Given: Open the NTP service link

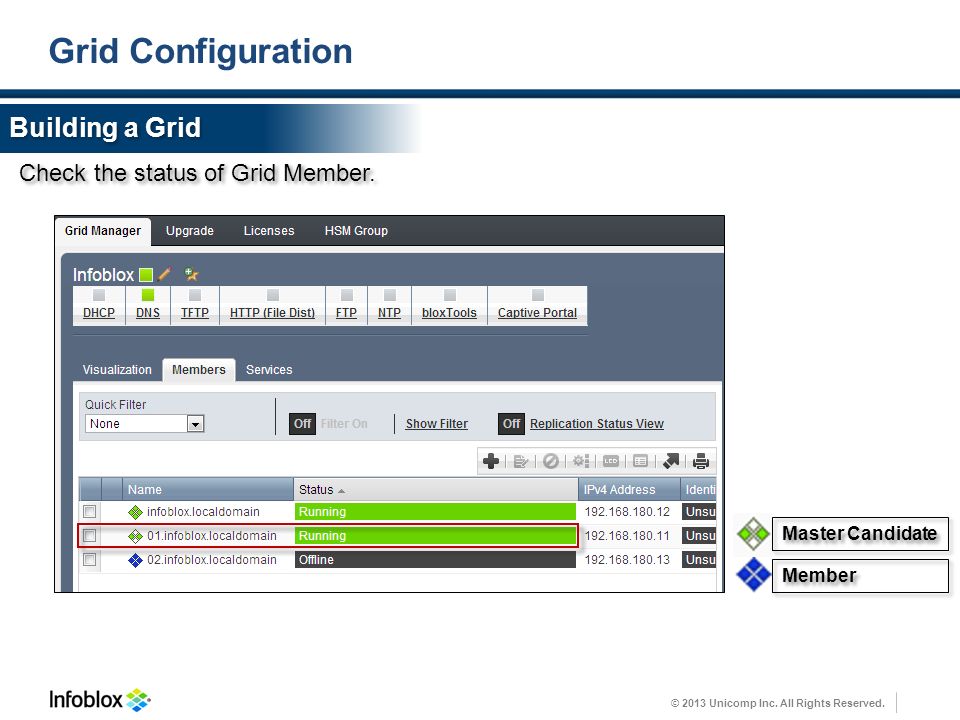Looking at the screenshot, I should click(x=389, y=313).
